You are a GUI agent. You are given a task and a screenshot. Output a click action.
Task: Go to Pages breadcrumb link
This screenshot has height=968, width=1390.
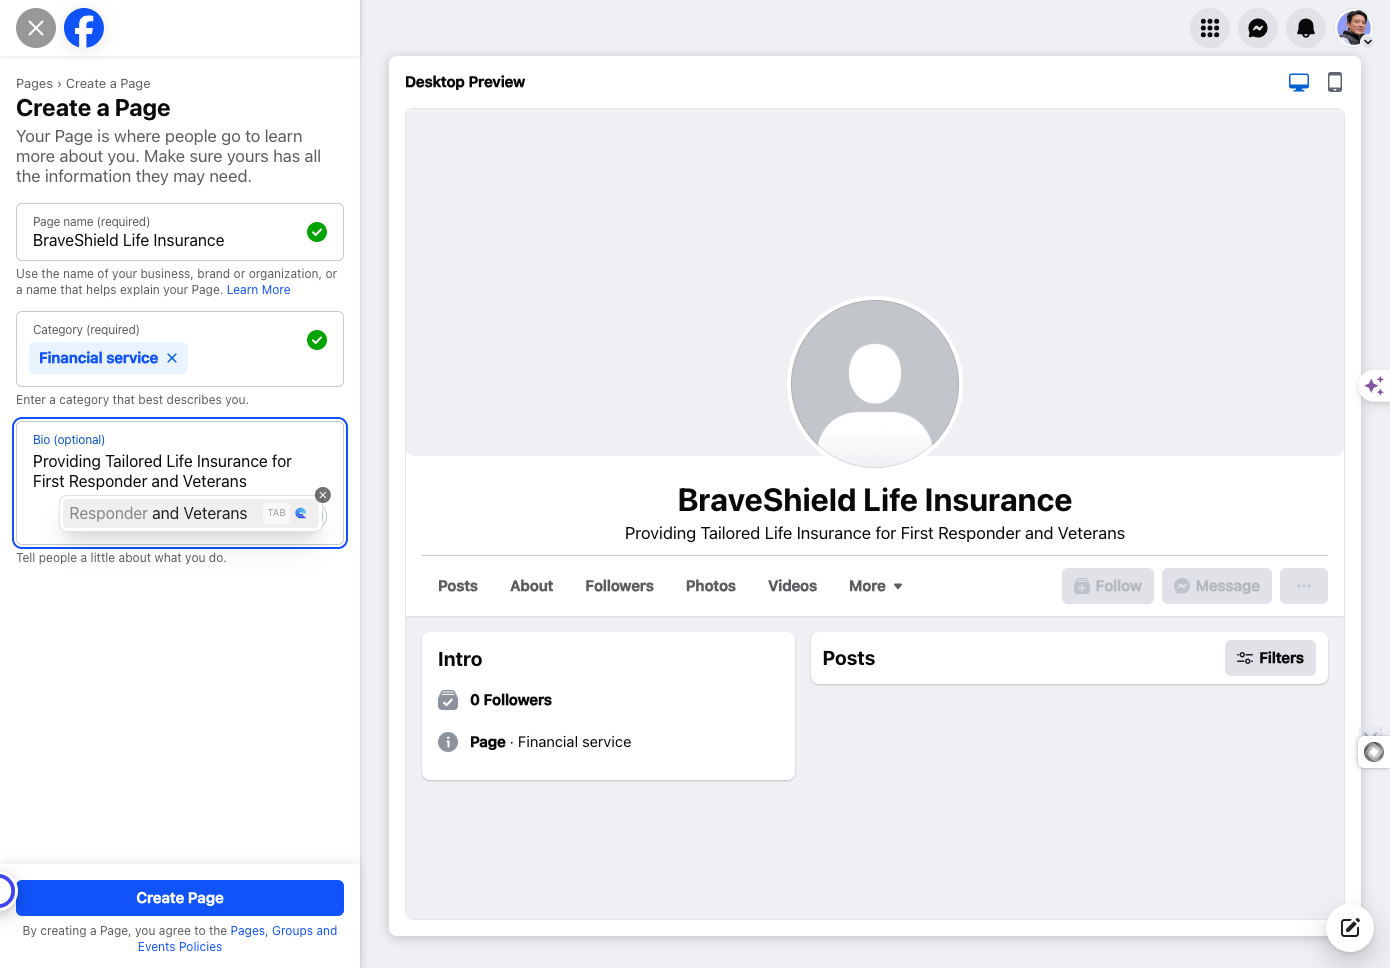(34, 84)
